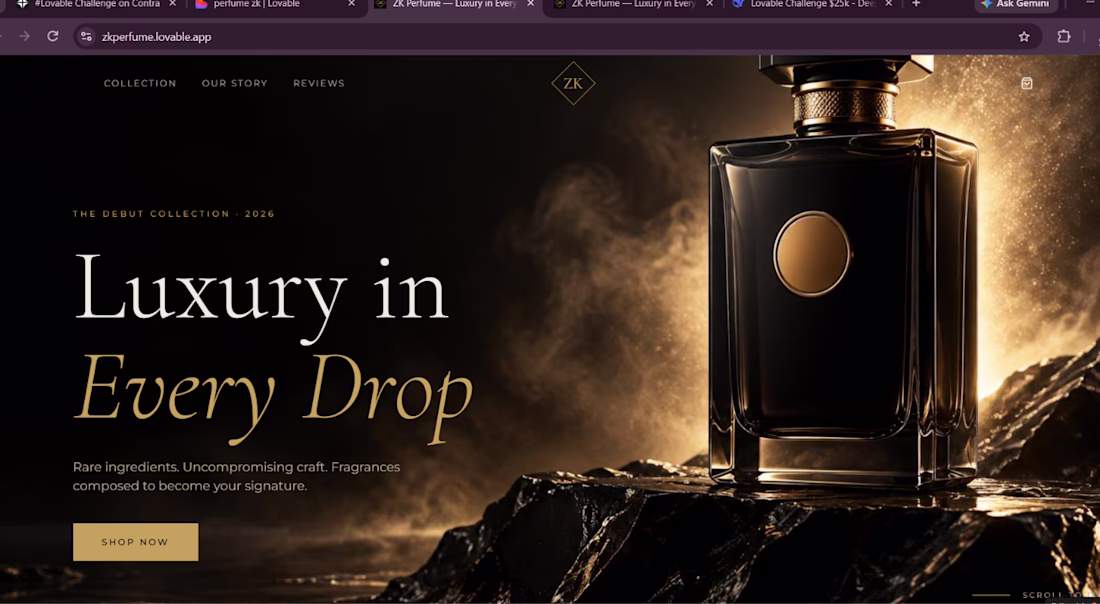The image size is (1100, 604).
Task: Go to the Our Story page link
Action: 235,83
